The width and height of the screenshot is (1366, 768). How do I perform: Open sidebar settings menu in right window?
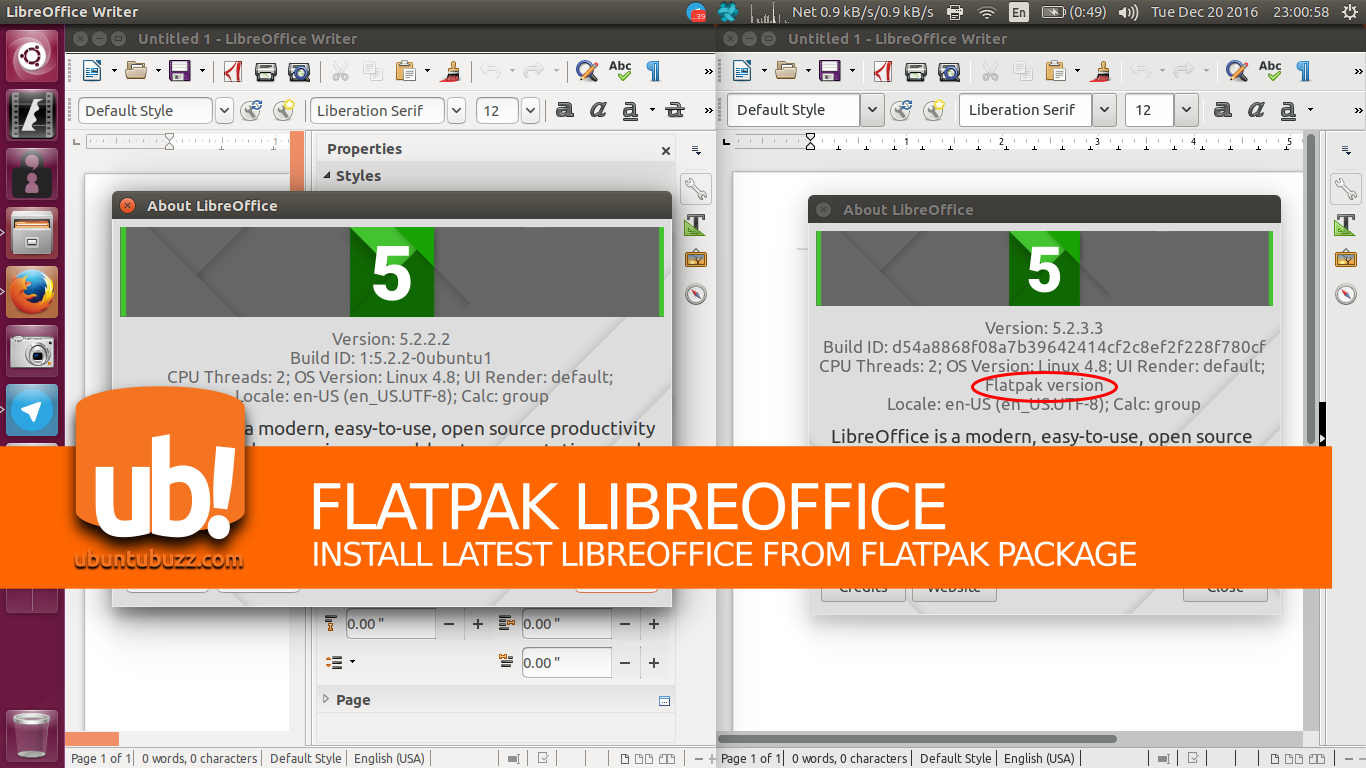click(1346, 150)
